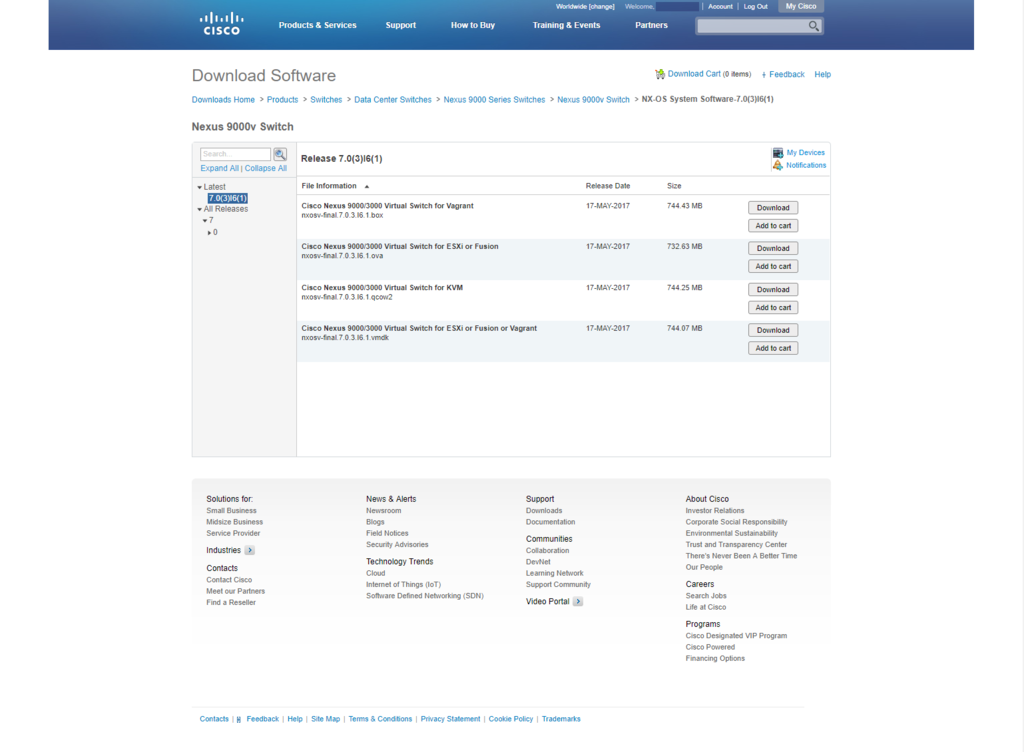Screen dimensions: 1024x752
Task: Open Nexus 9000 Series Switches breadcrumb
Action: (x=494, y=100)
